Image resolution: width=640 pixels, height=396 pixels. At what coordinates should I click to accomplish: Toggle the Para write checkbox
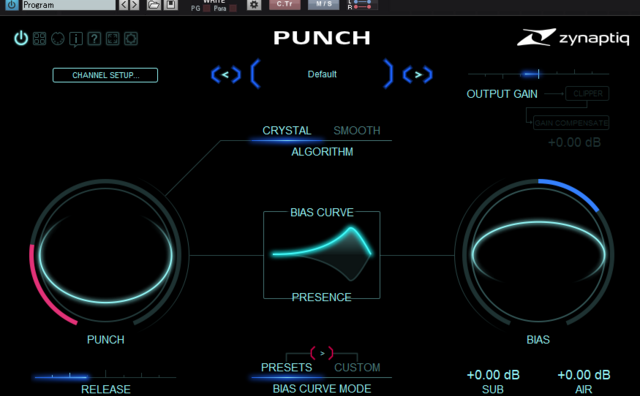pos(233,9)
